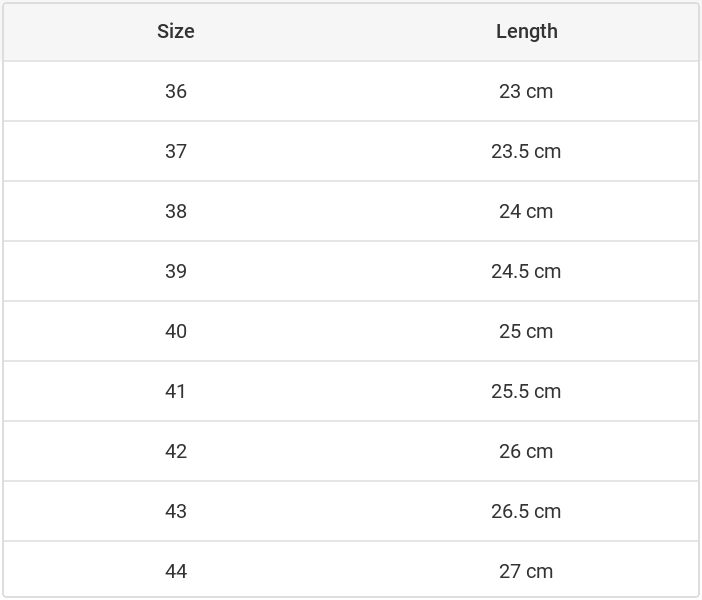Click the 23.5 cm length value
This screenshot has height=600, width=702.
526,151
